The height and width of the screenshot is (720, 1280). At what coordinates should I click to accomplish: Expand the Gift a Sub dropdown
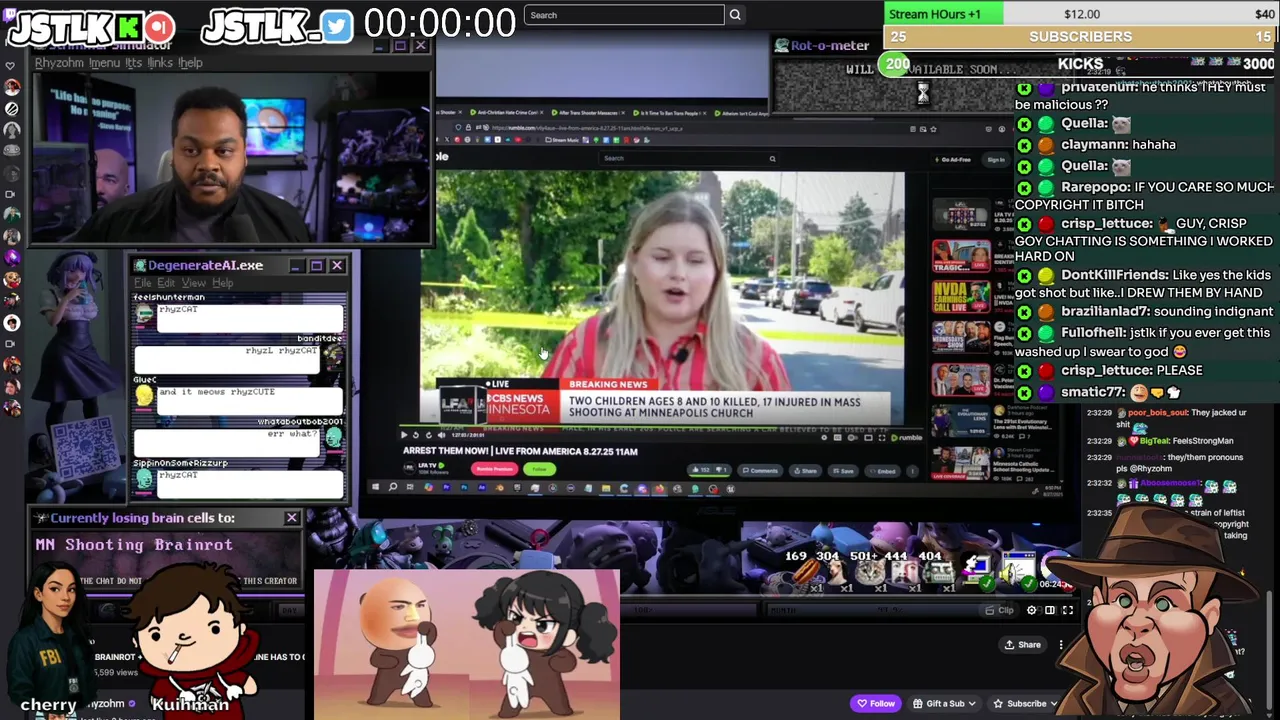(x=944, y=703)
